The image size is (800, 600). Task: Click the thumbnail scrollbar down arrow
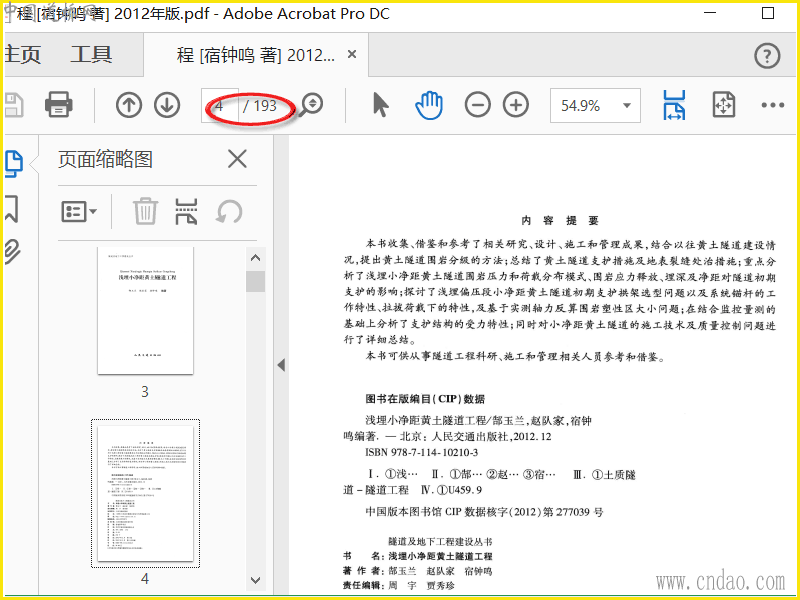256,580
